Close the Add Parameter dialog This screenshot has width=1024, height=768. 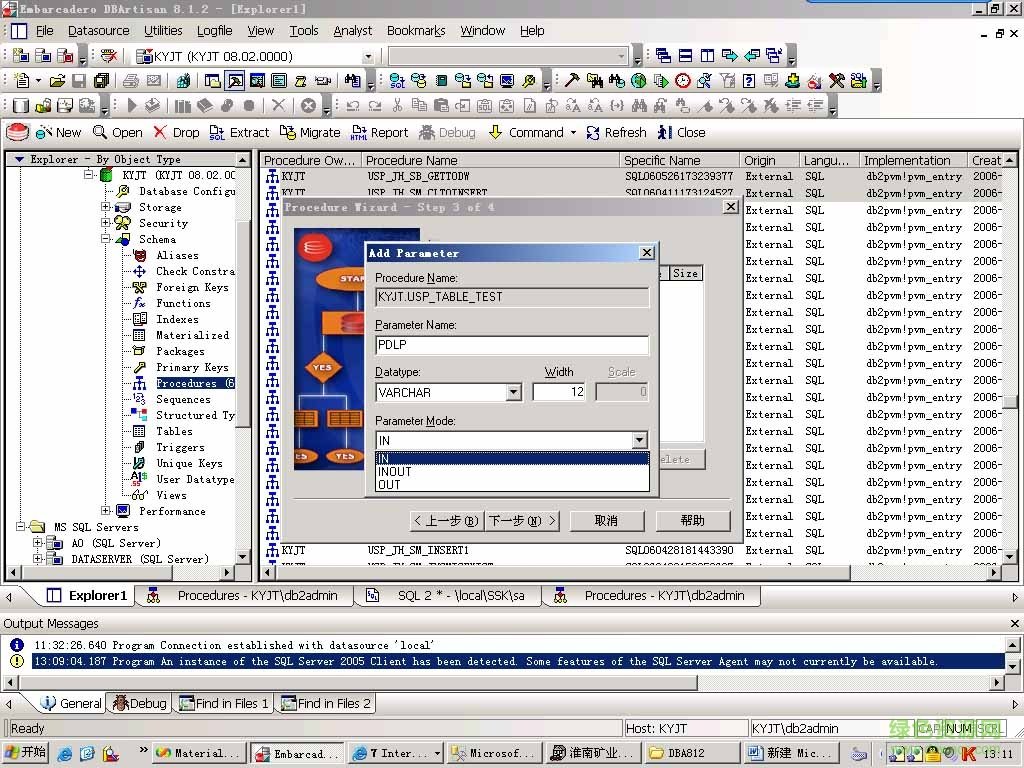click(646, 253)
